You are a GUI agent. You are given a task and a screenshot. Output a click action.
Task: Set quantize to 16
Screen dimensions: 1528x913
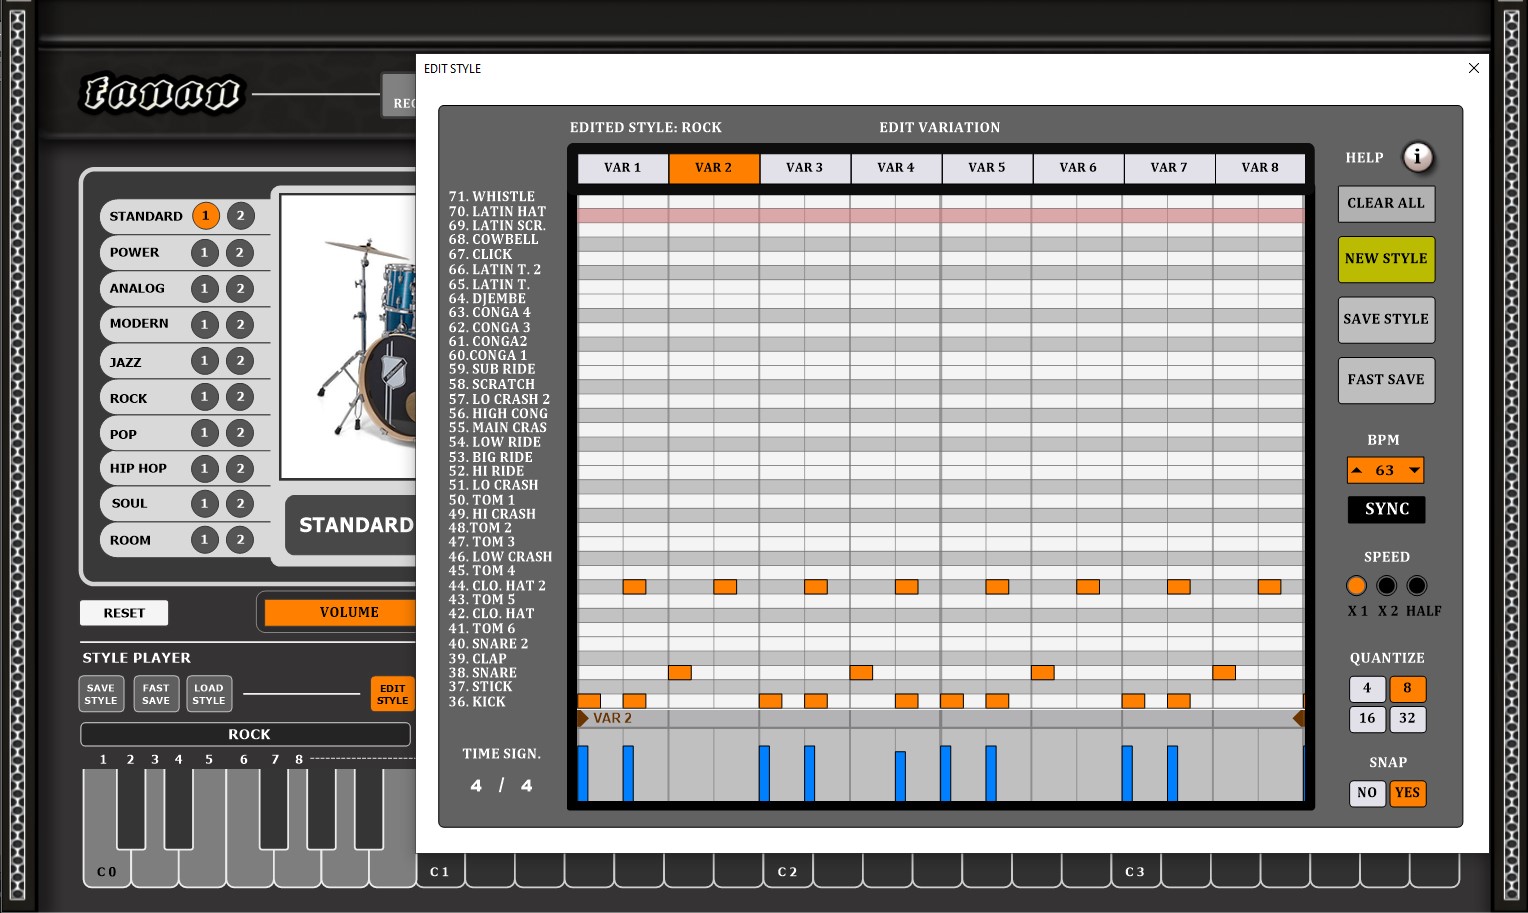pos(1367,718)
